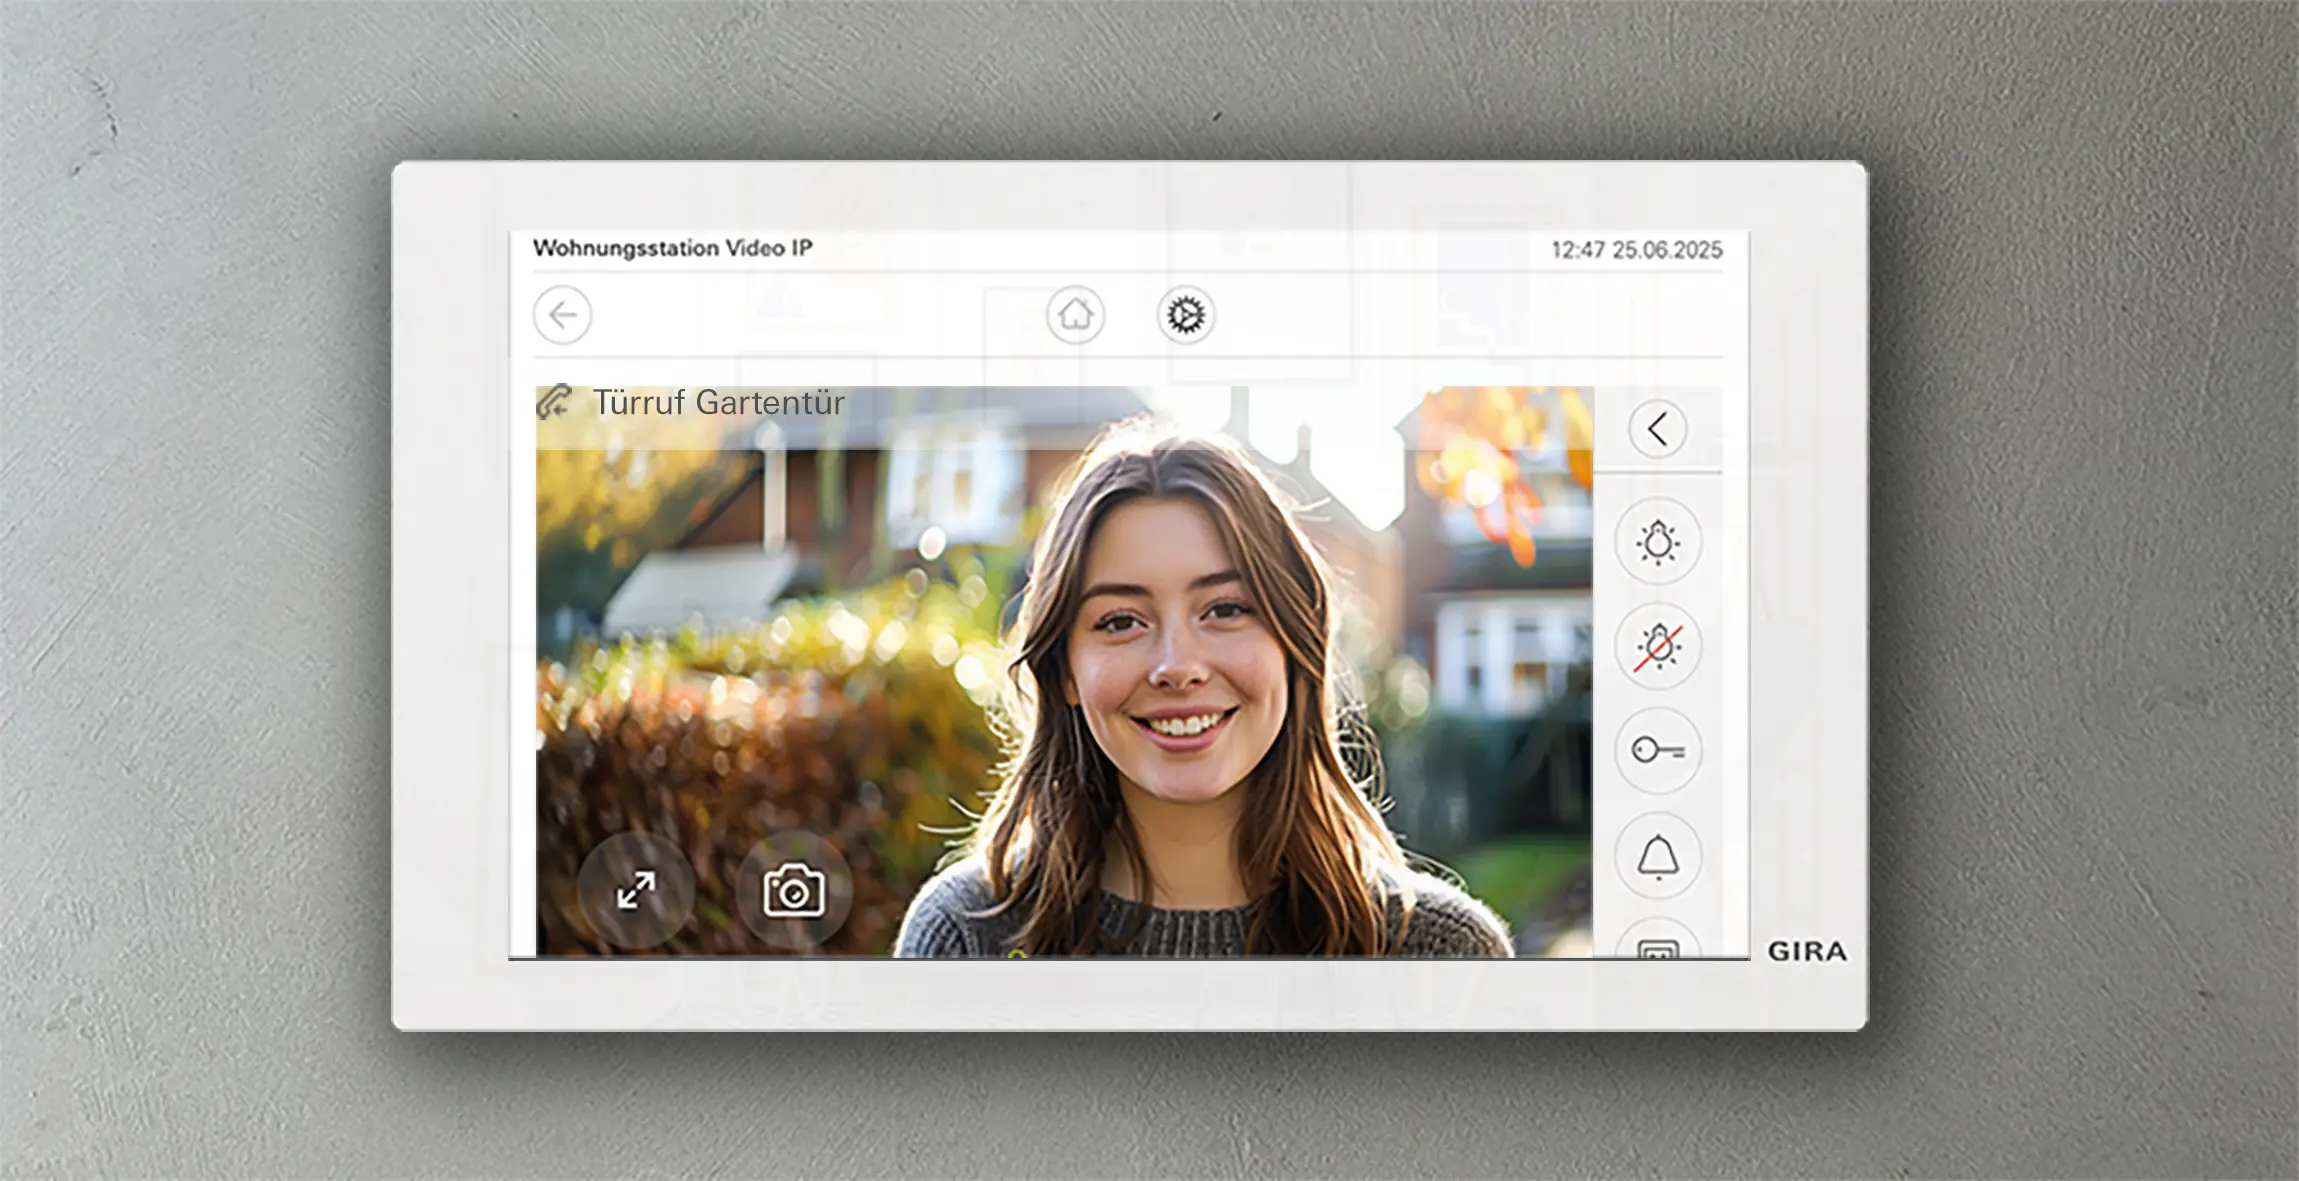
Task: Click the GIRA logo on the frame
Action: (x=1806, y=951)
